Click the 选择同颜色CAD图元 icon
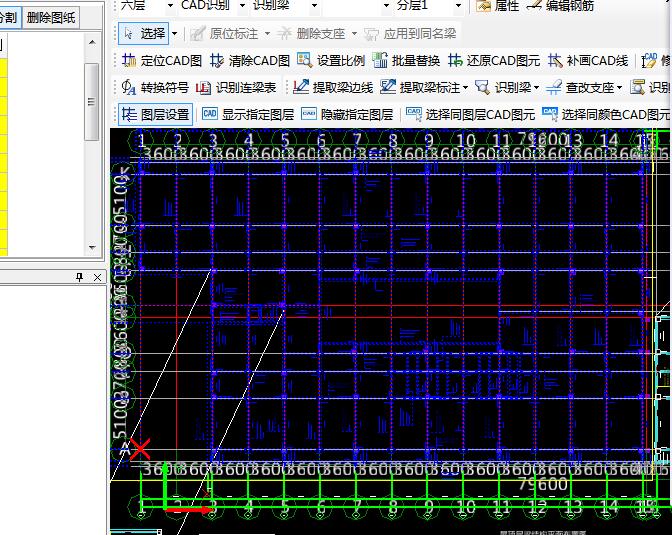The image size is (672, 535). pyautogui.click(x=550, y=114)
